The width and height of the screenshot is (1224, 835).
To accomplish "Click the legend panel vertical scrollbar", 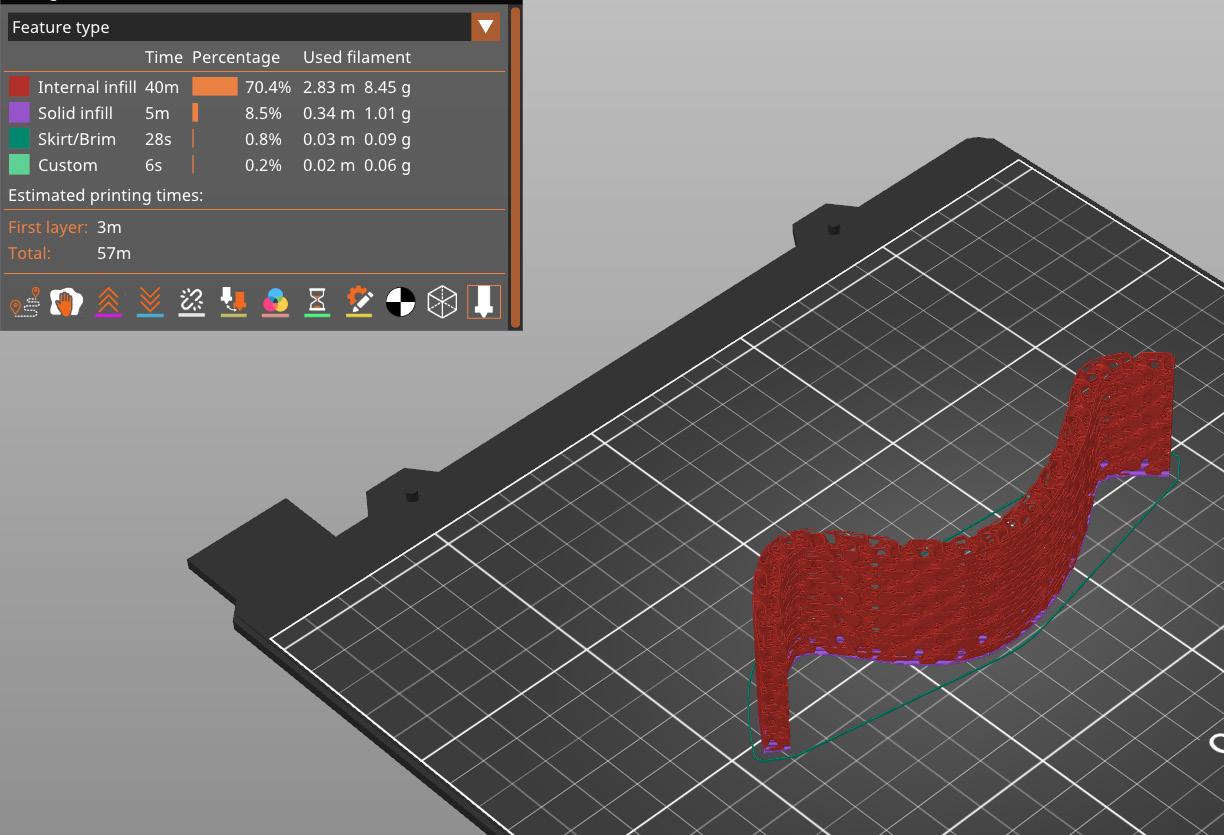I will point(516,168).
